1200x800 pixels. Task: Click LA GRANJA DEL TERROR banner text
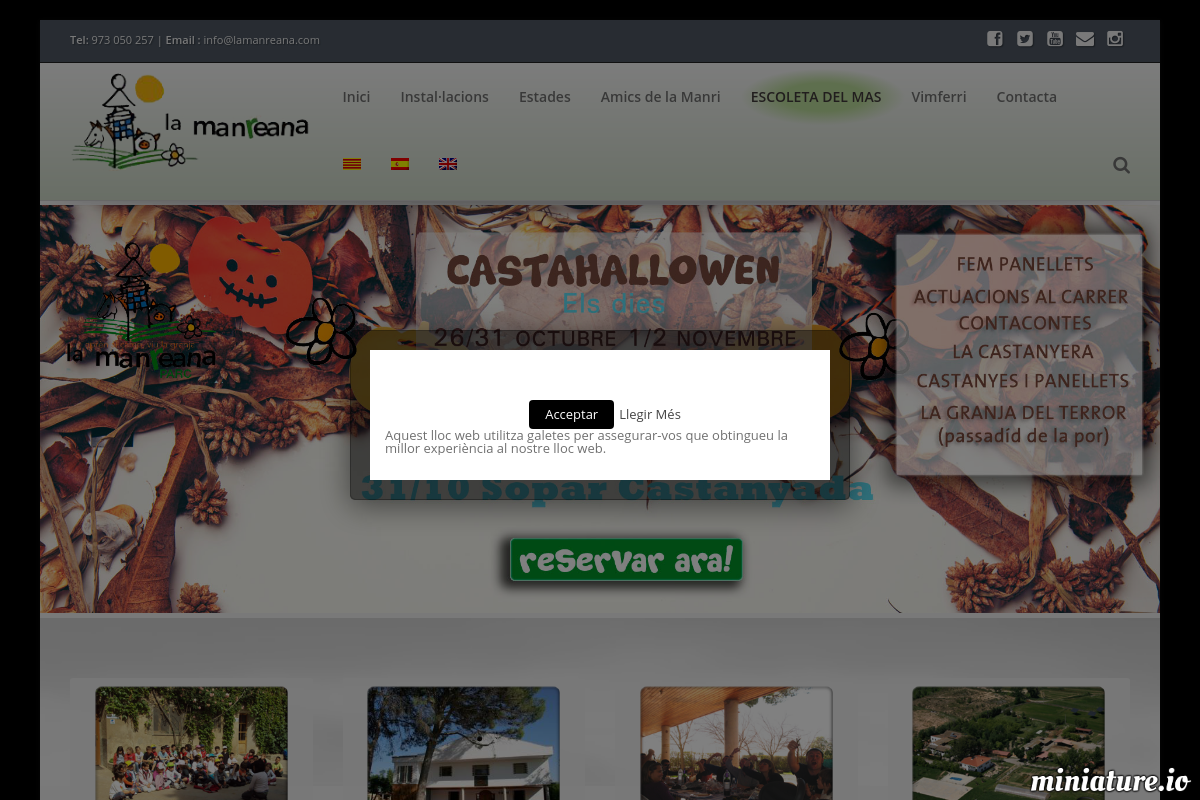click(x=1023, y=412)
